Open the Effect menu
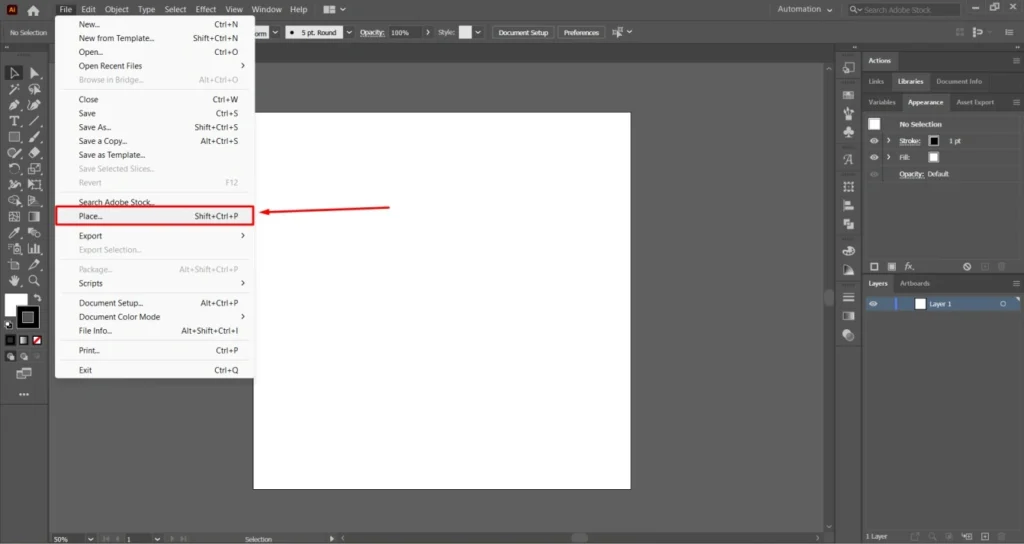Screen dimensions: 1024x544 [x=206, y=10]
